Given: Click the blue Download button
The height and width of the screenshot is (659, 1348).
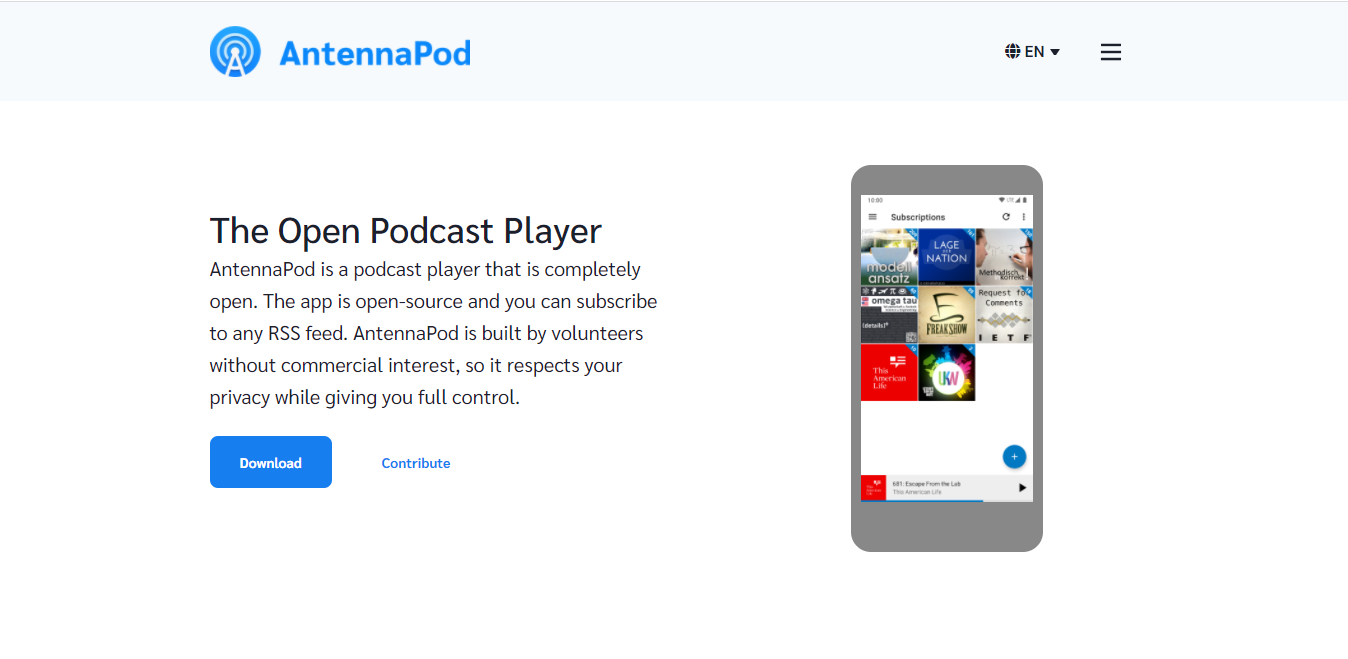Looking at the screenshot, I should click(x=271, y=462).
